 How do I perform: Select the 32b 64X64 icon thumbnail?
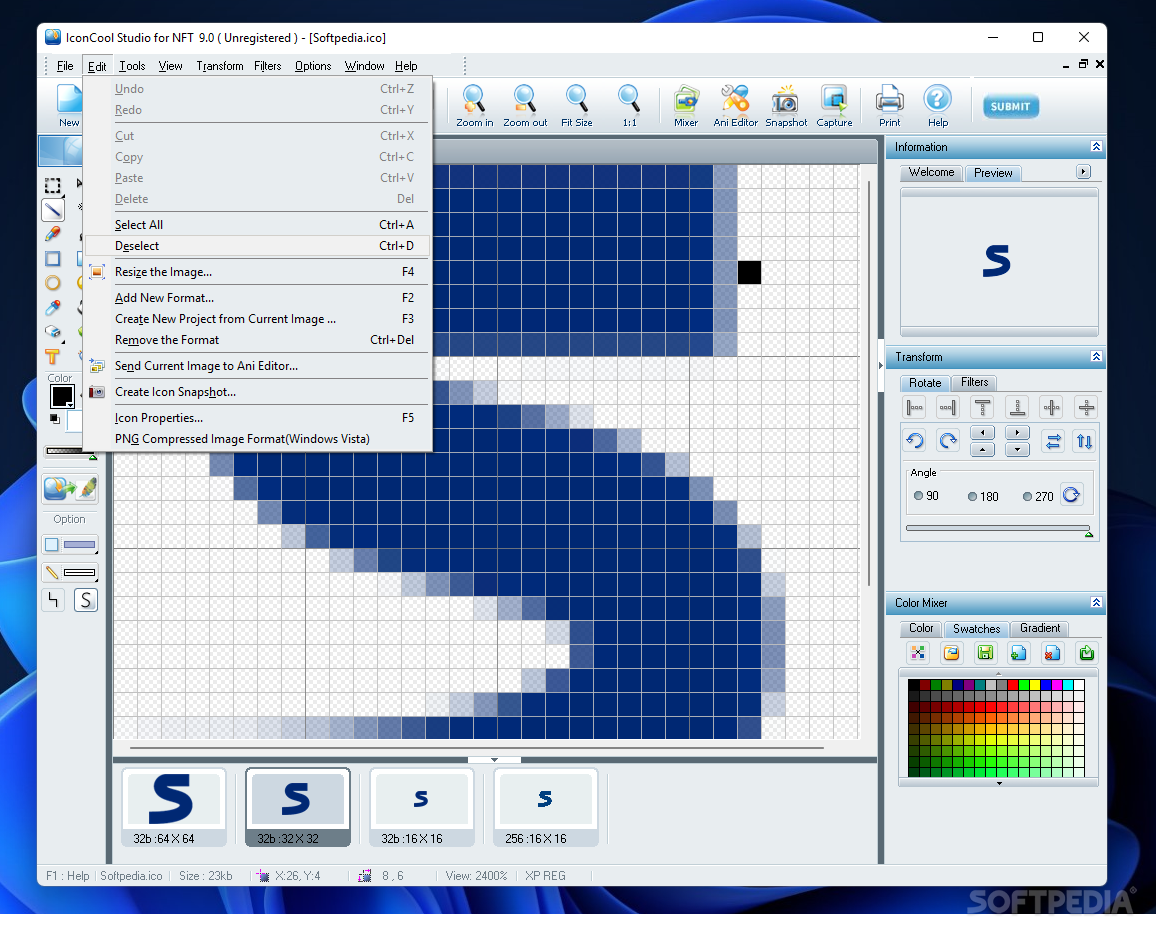174,807
